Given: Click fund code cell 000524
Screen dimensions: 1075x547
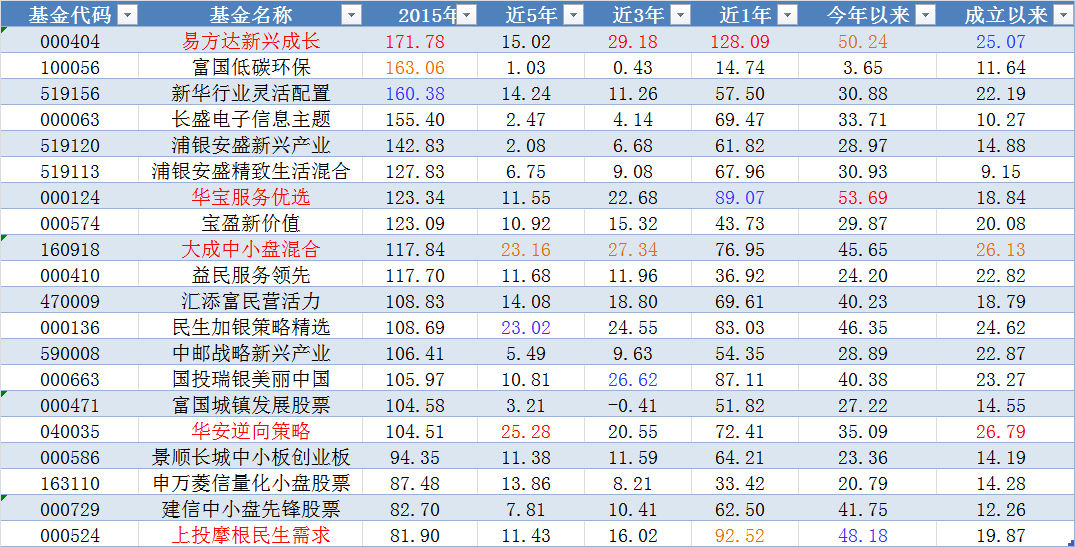Looking at the screenshot, I should (x=70, y=536).
